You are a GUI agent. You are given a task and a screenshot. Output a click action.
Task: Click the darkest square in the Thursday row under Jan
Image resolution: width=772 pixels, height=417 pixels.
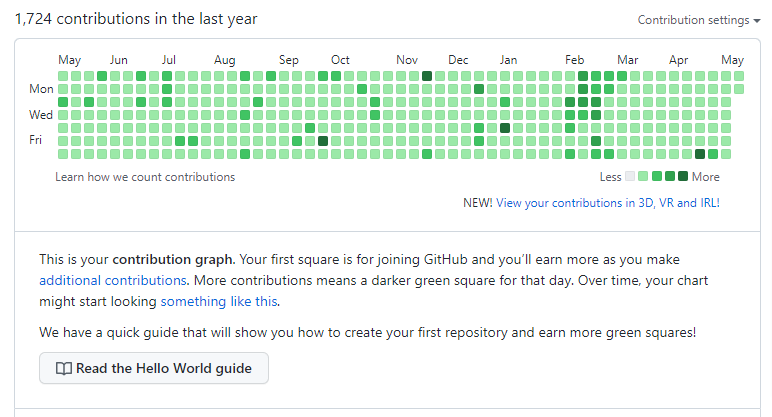[505, 128]
